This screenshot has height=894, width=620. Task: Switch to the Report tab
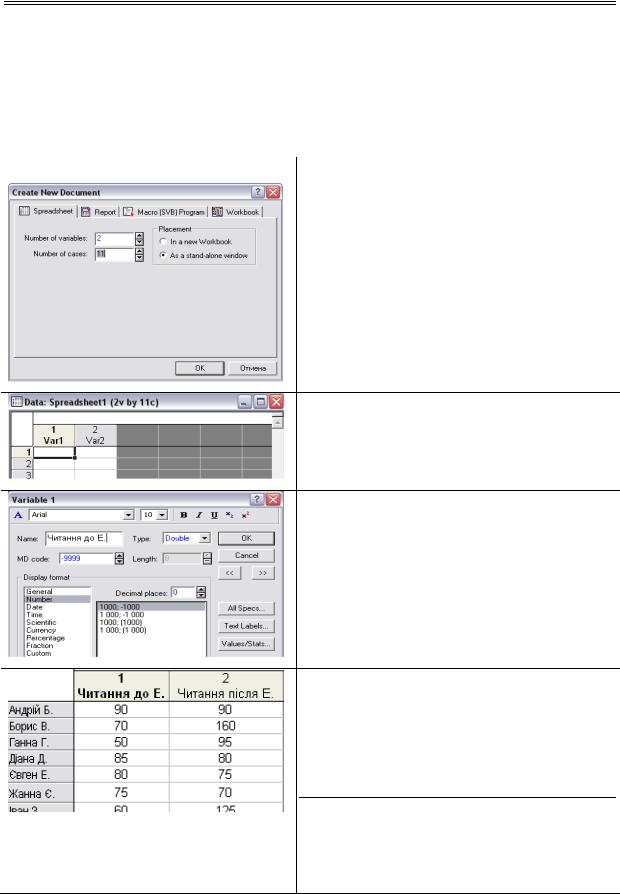(x=99, y=212)
